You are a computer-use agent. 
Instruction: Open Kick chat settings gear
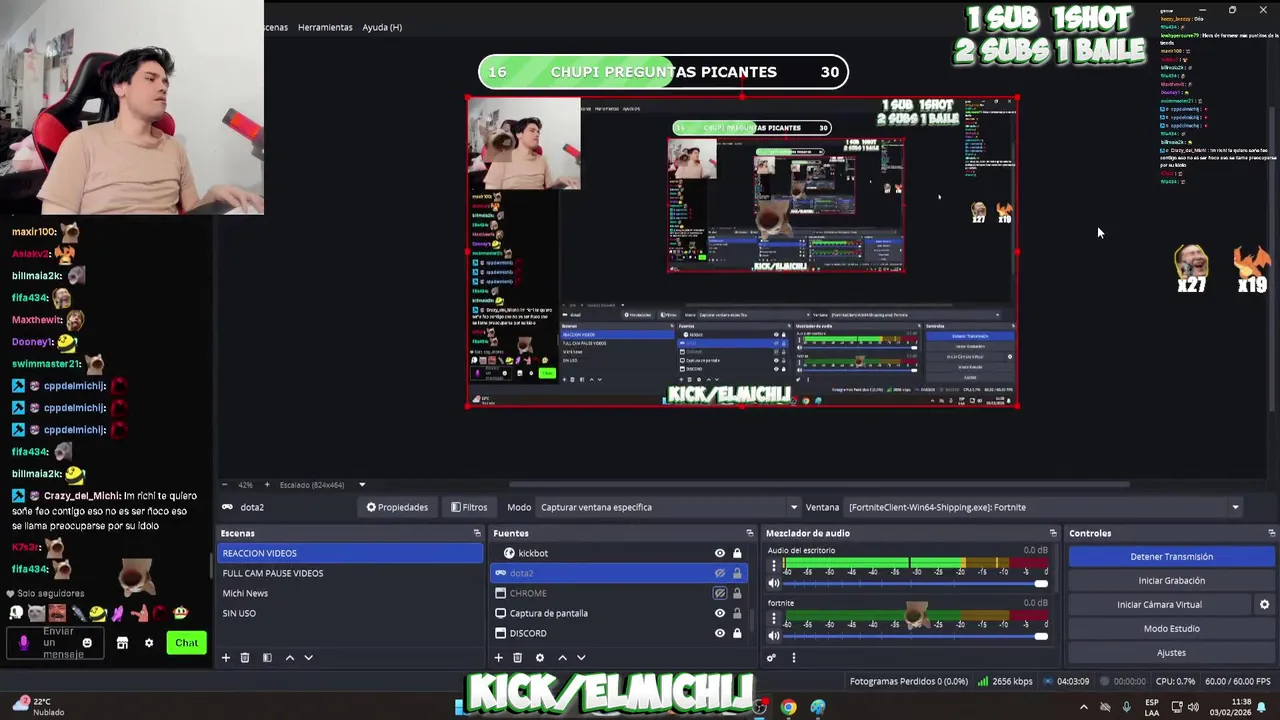point(149,643)
